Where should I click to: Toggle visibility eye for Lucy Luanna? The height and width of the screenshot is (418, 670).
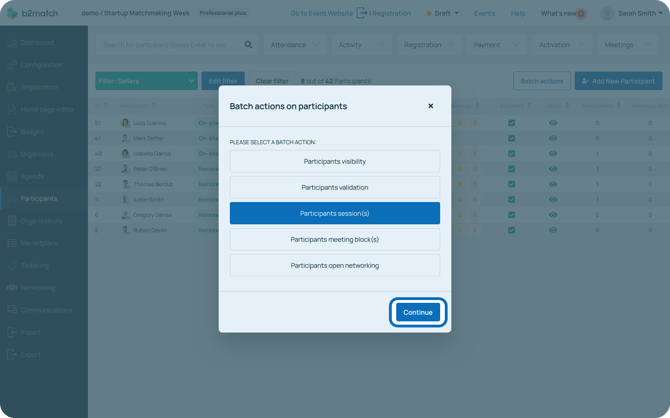pos(553,123)
